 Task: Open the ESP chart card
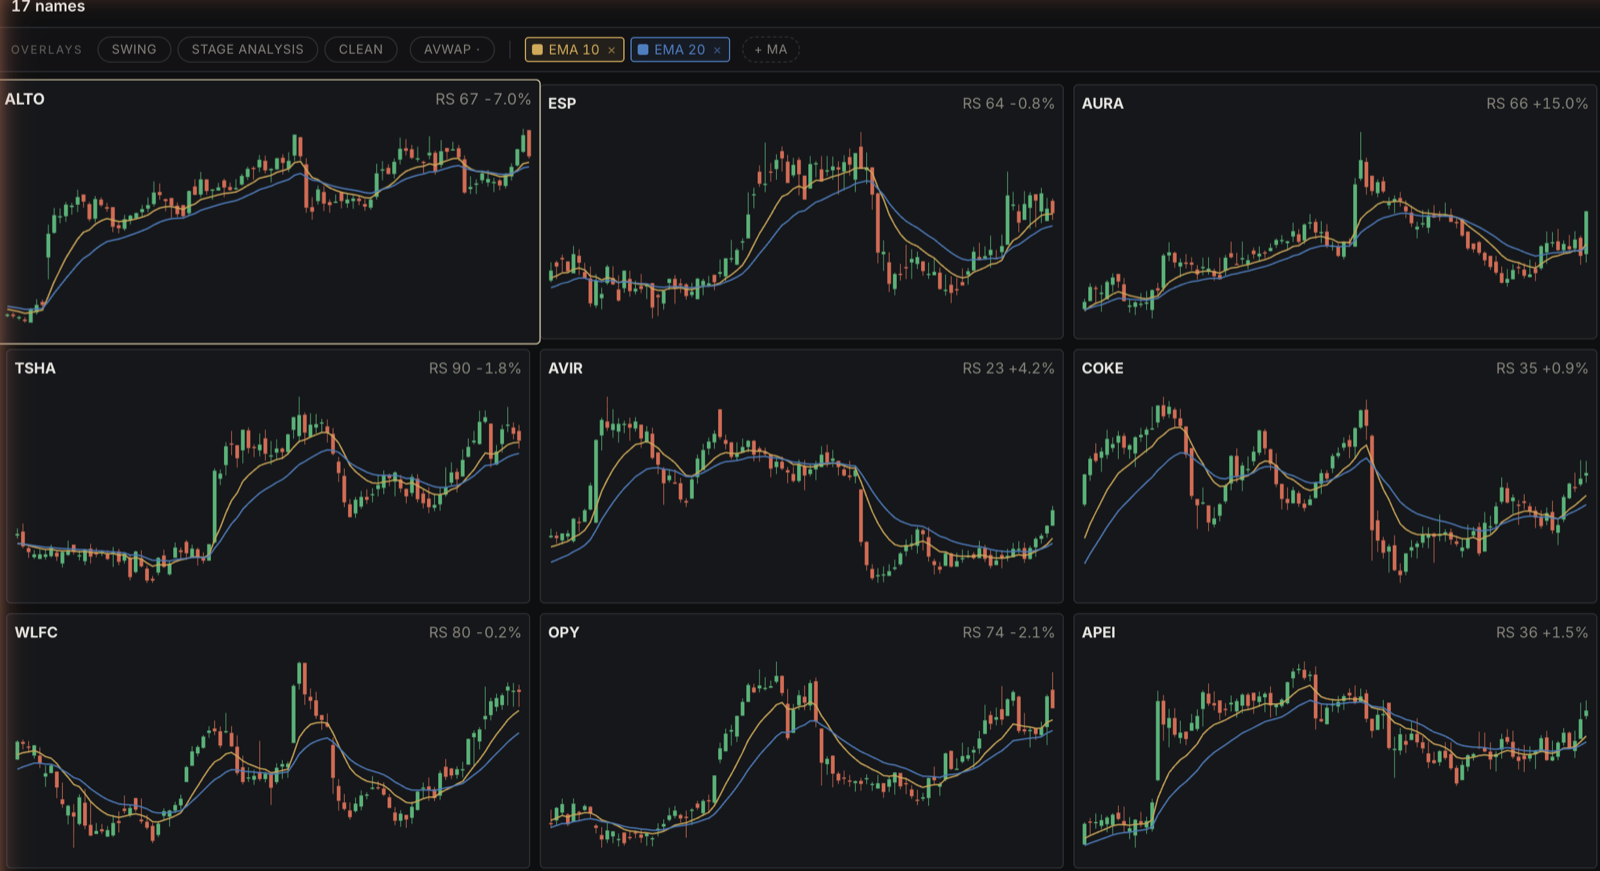[x=801, y=212]
